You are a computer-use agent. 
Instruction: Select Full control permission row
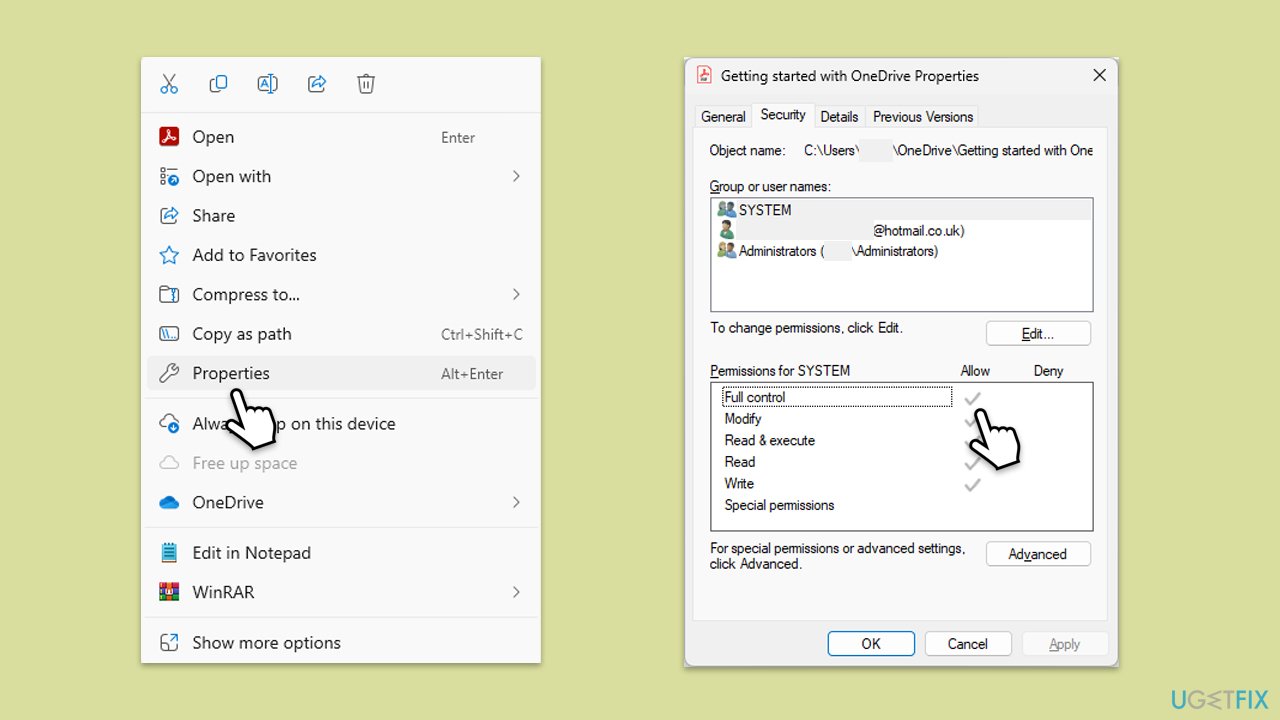pyautogui.click(x=837, y=397)
